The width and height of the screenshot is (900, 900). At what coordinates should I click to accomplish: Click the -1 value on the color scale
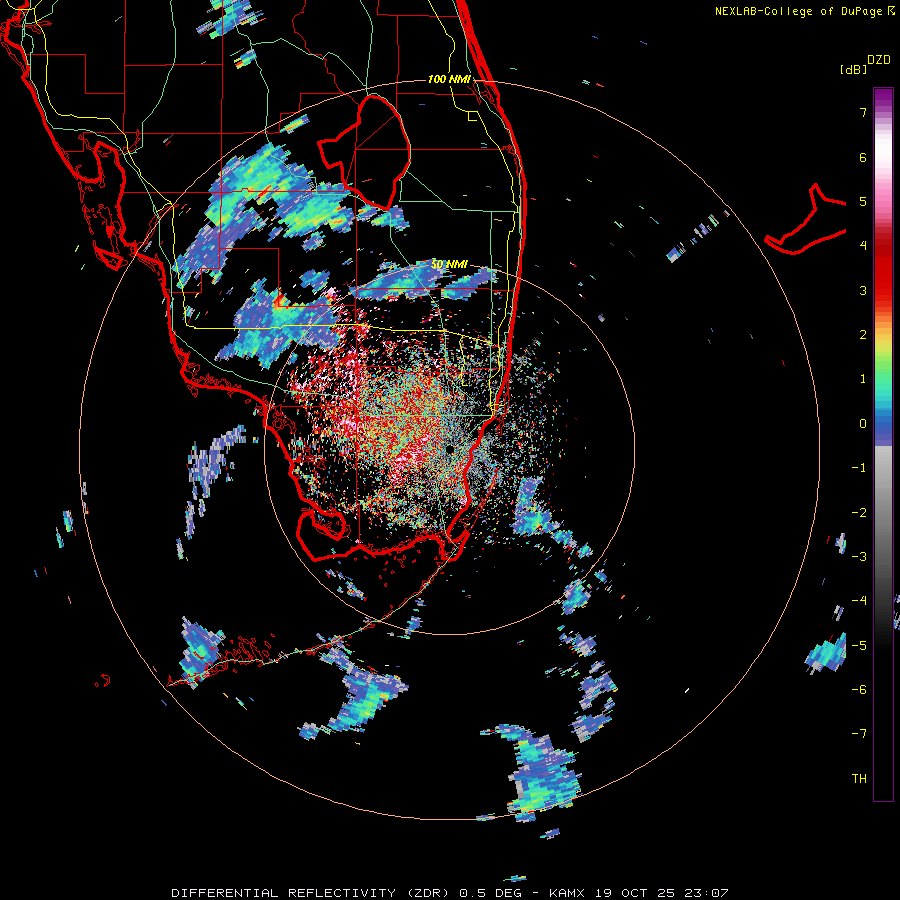click(x=859, y=468)
